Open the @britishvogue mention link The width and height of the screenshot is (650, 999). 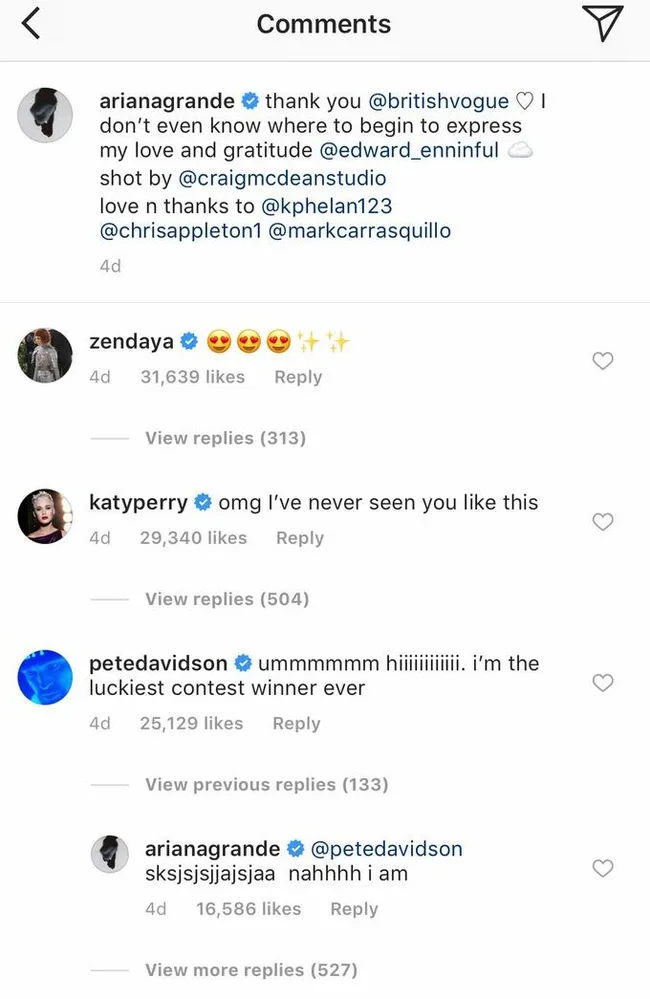tap(439, 101)
